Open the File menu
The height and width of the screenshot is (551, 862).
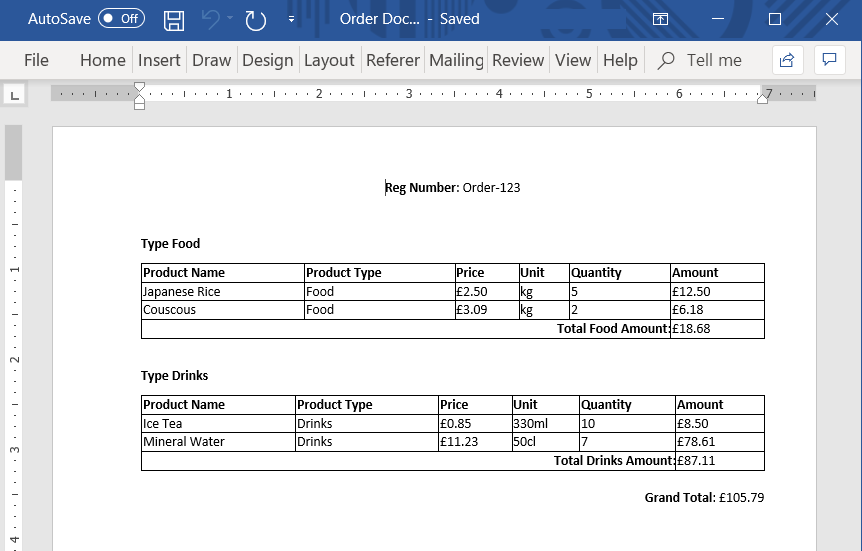(x=36, y=60)
